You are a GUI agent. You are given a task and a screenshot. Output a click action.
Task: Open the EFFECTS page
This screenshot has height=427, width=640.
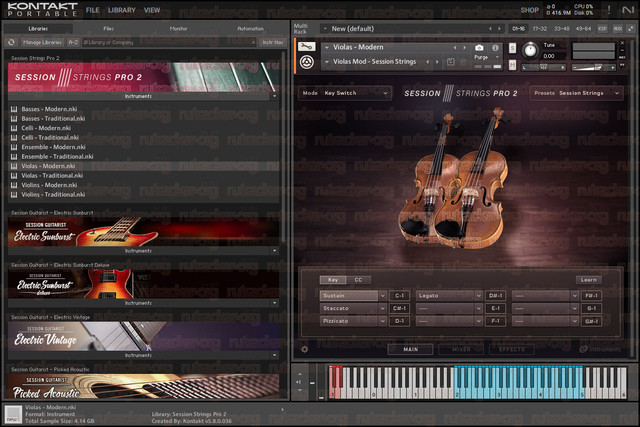pos(511,349)
